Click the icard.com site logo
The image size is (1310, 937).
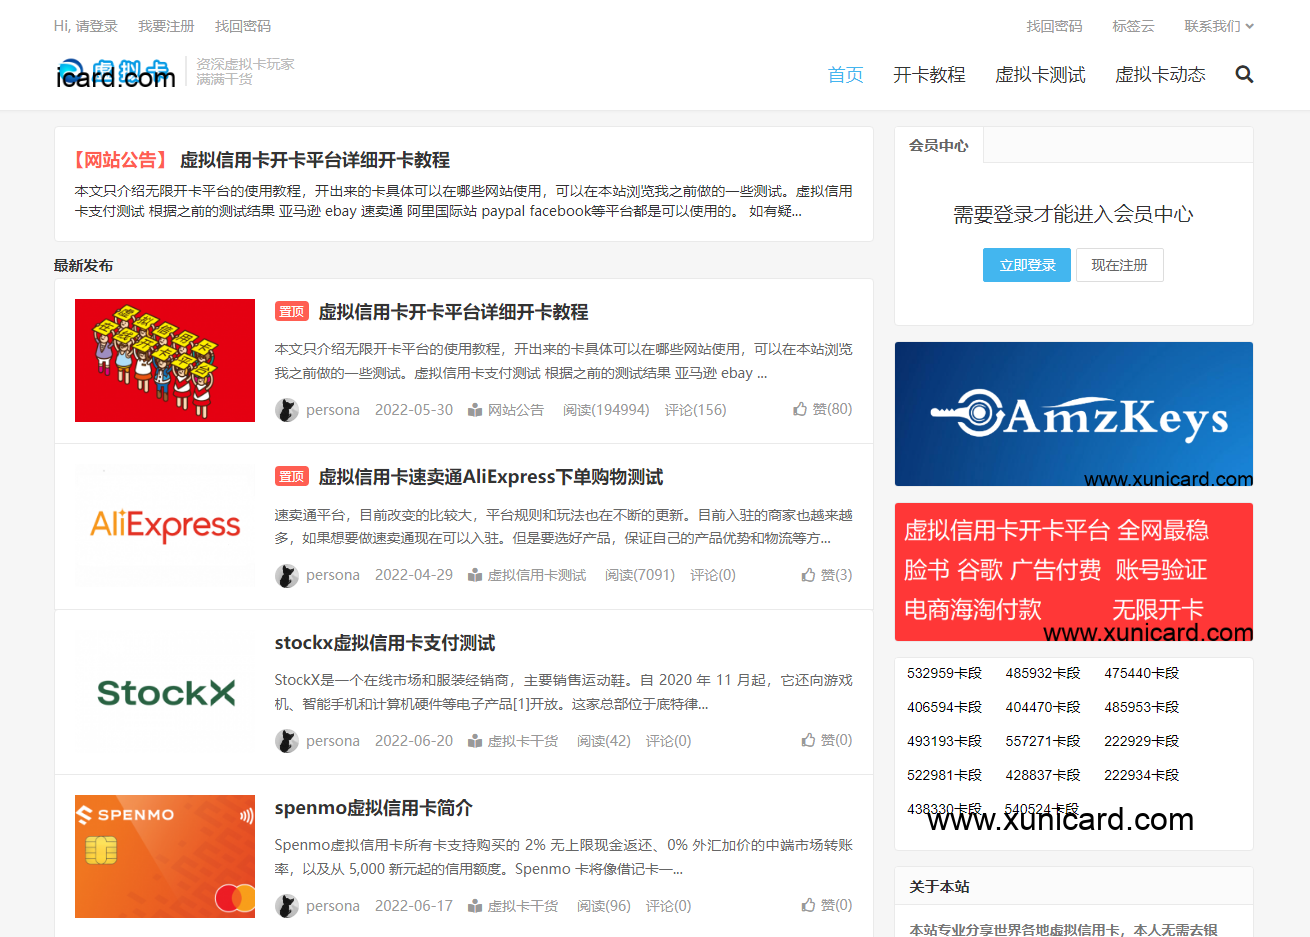(x=115, y=73)
